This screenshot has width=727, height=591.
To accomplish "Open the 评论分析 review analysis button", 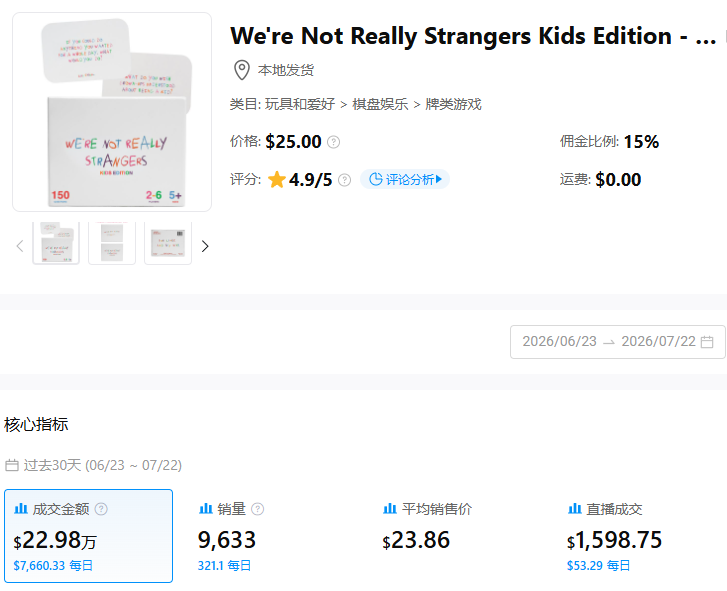I will tap(405, 179).
